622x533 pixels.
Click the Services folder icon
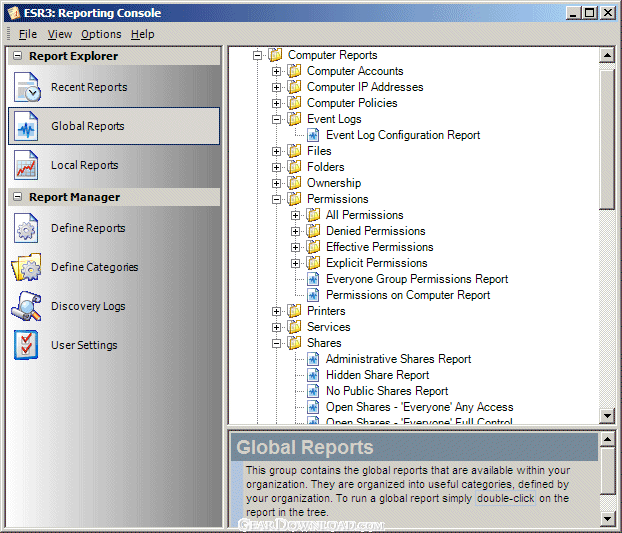coord(294,327)
